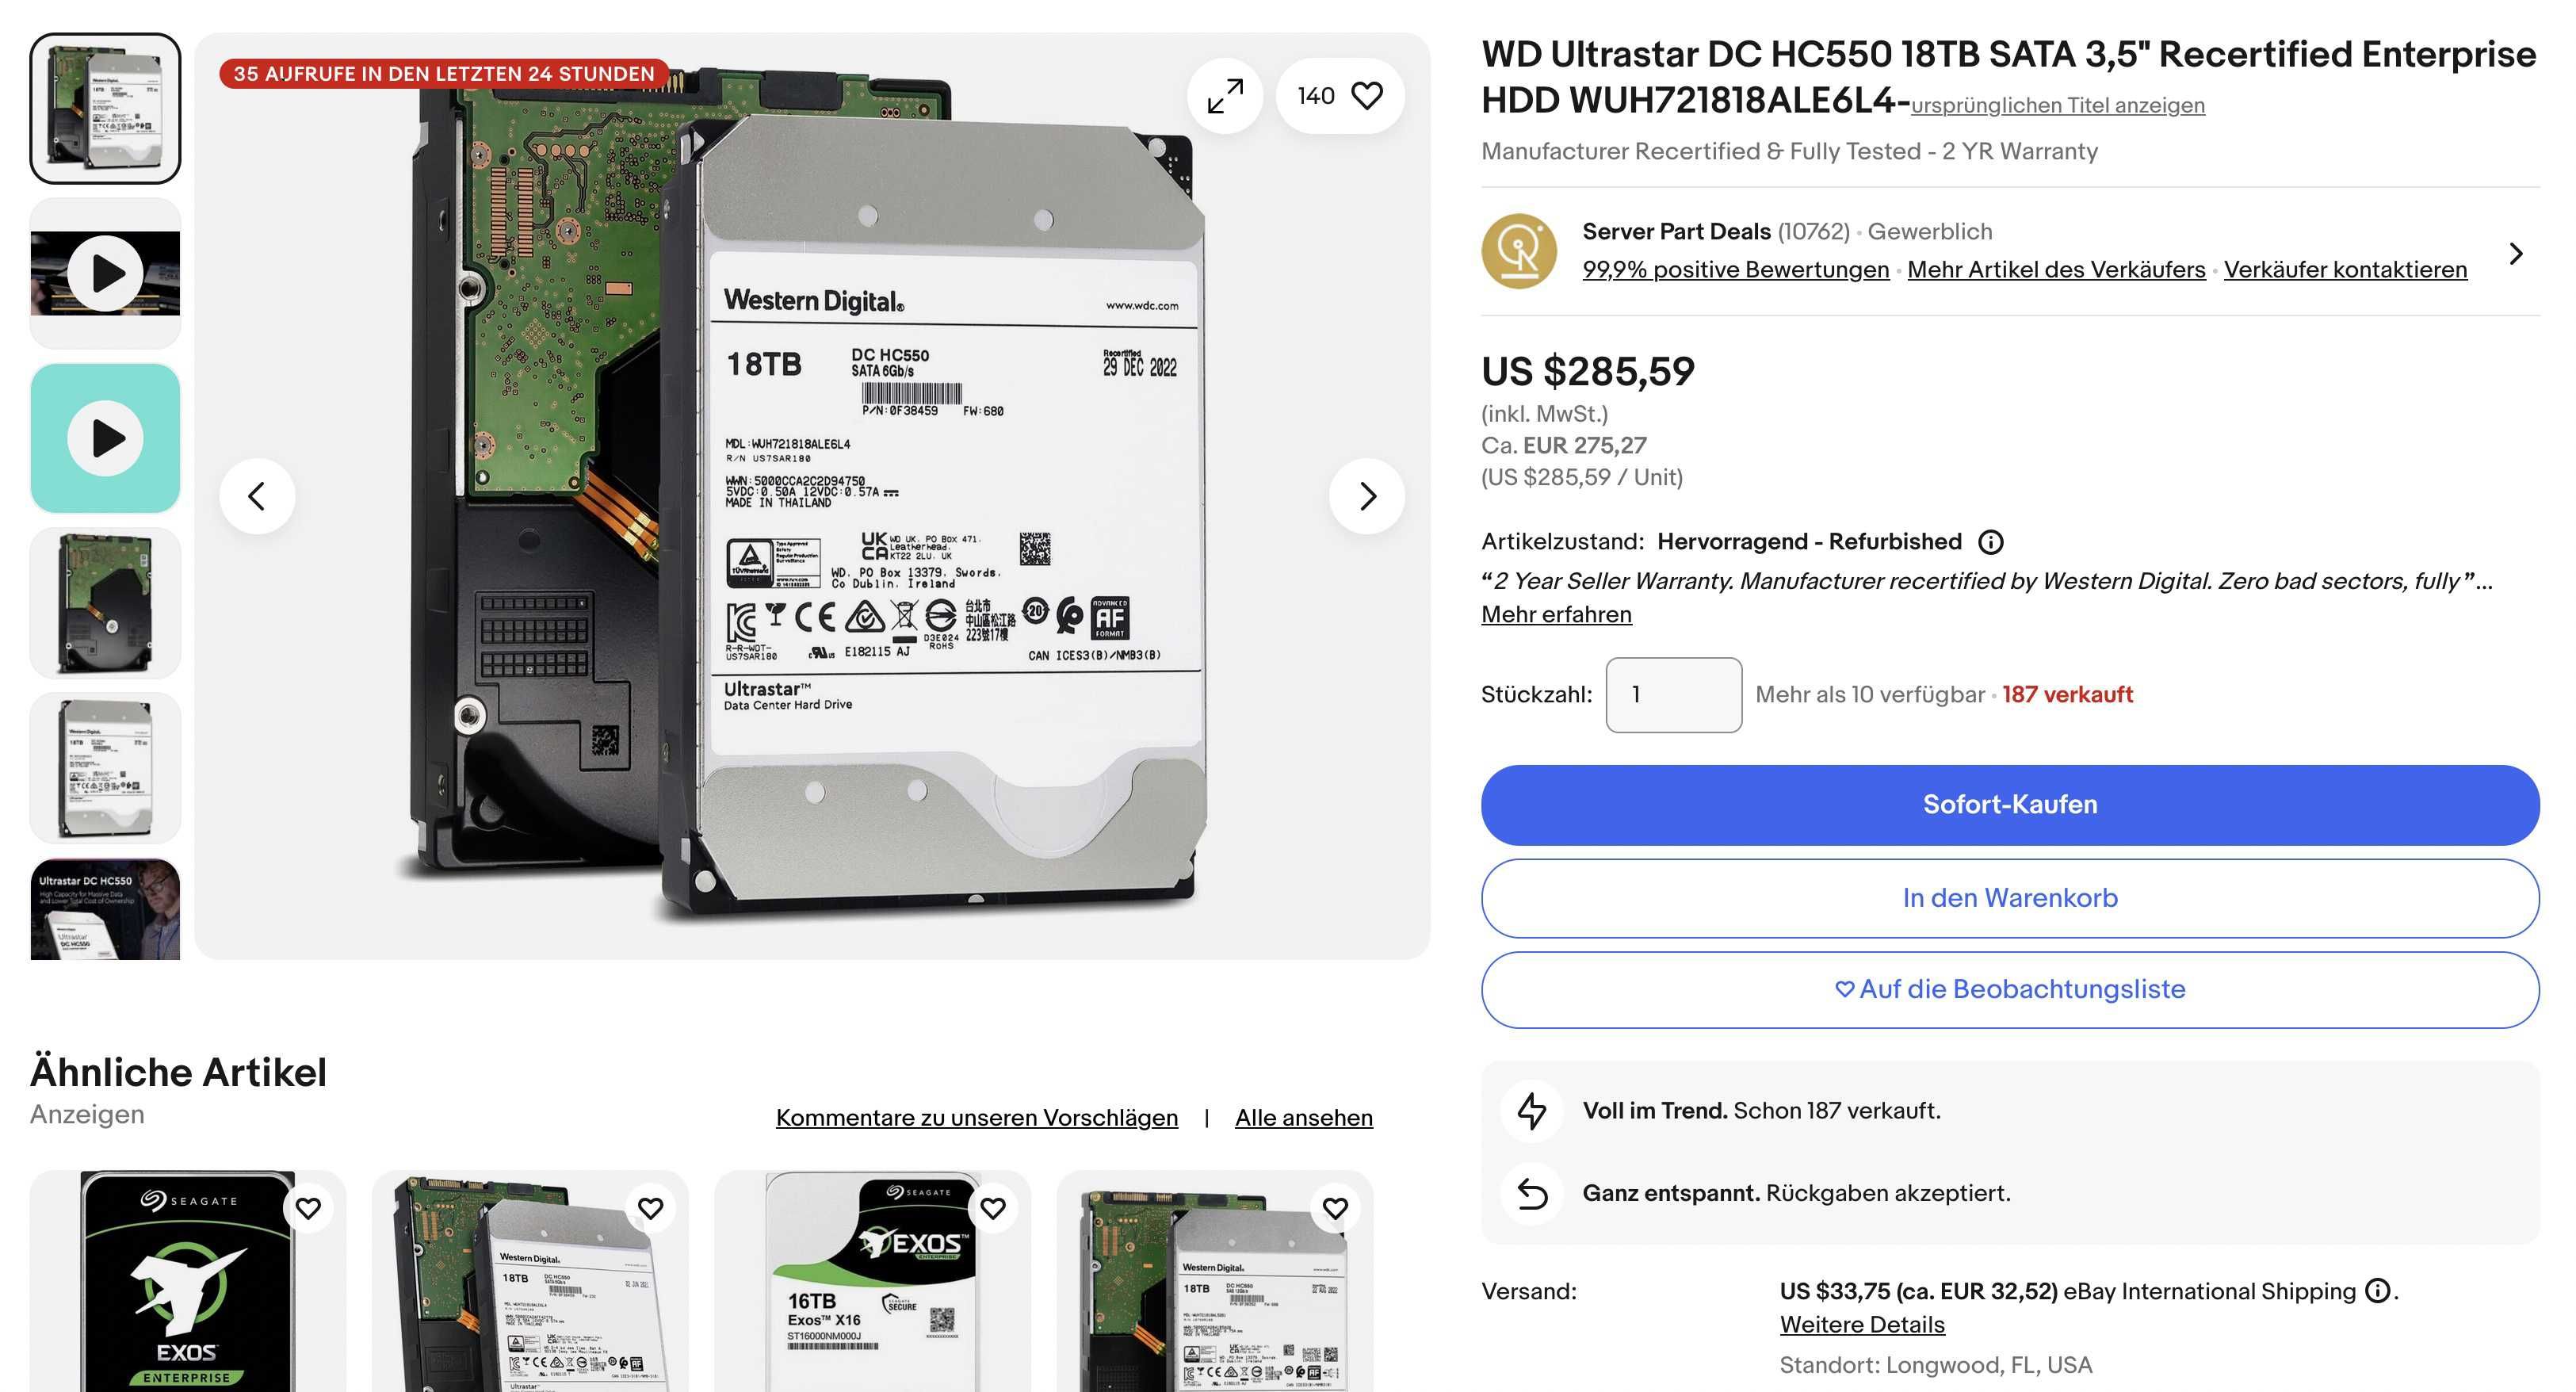Click the Voll im Trend lightning icon
Viewport: 2576px width, 1392px height.
(1531, 1111)
